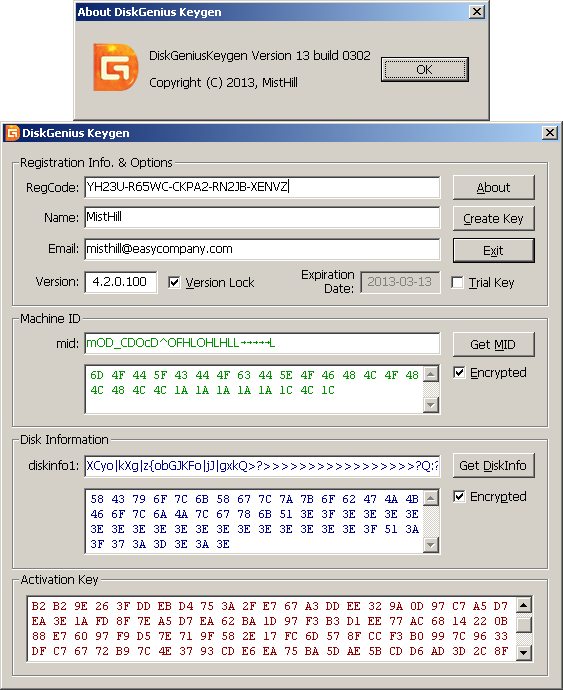Click Machine ID hex box scroll down arrow
Screen dimensions: 563x690
[431, 405]
